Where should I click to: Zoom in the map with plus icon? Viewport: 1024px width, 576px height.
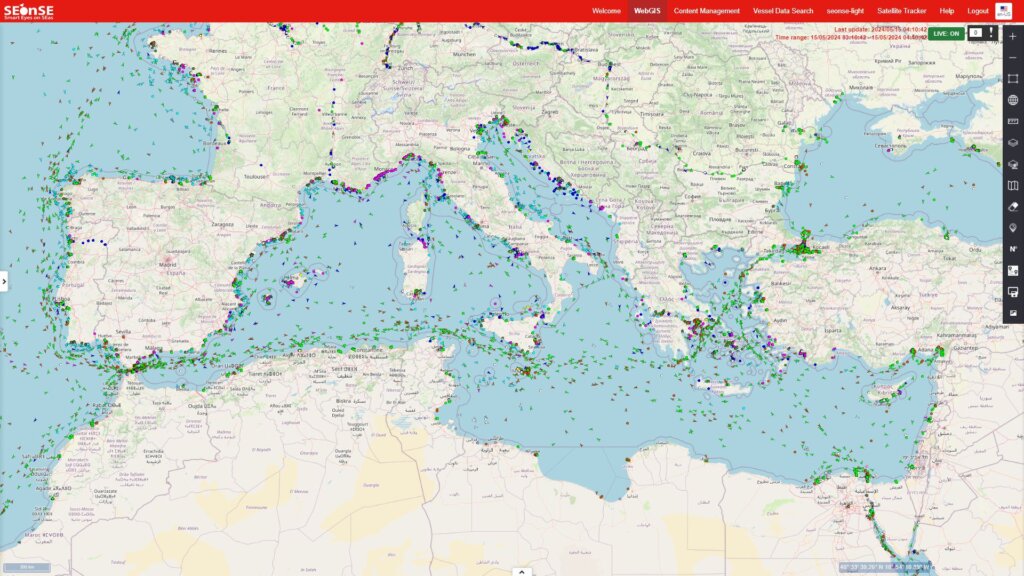click(1013, 36)
